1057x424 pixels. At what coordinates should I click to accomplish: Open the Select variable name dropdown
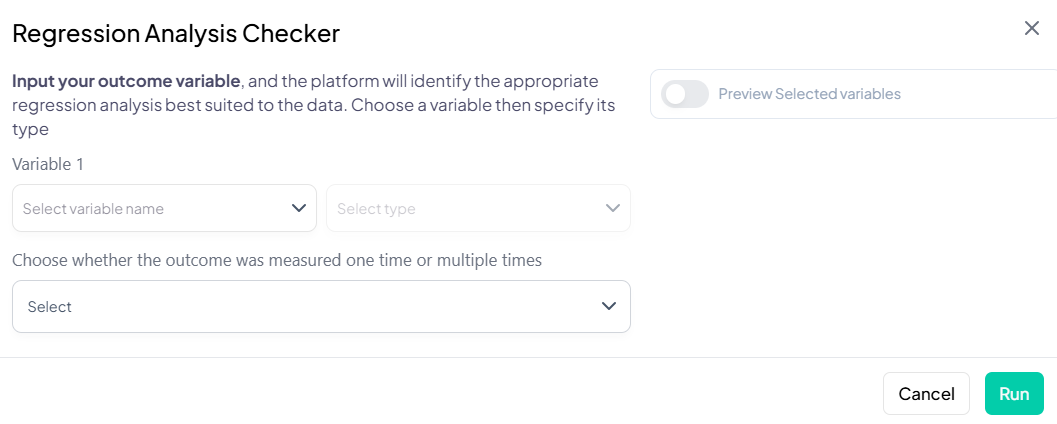tap(164, 208)
